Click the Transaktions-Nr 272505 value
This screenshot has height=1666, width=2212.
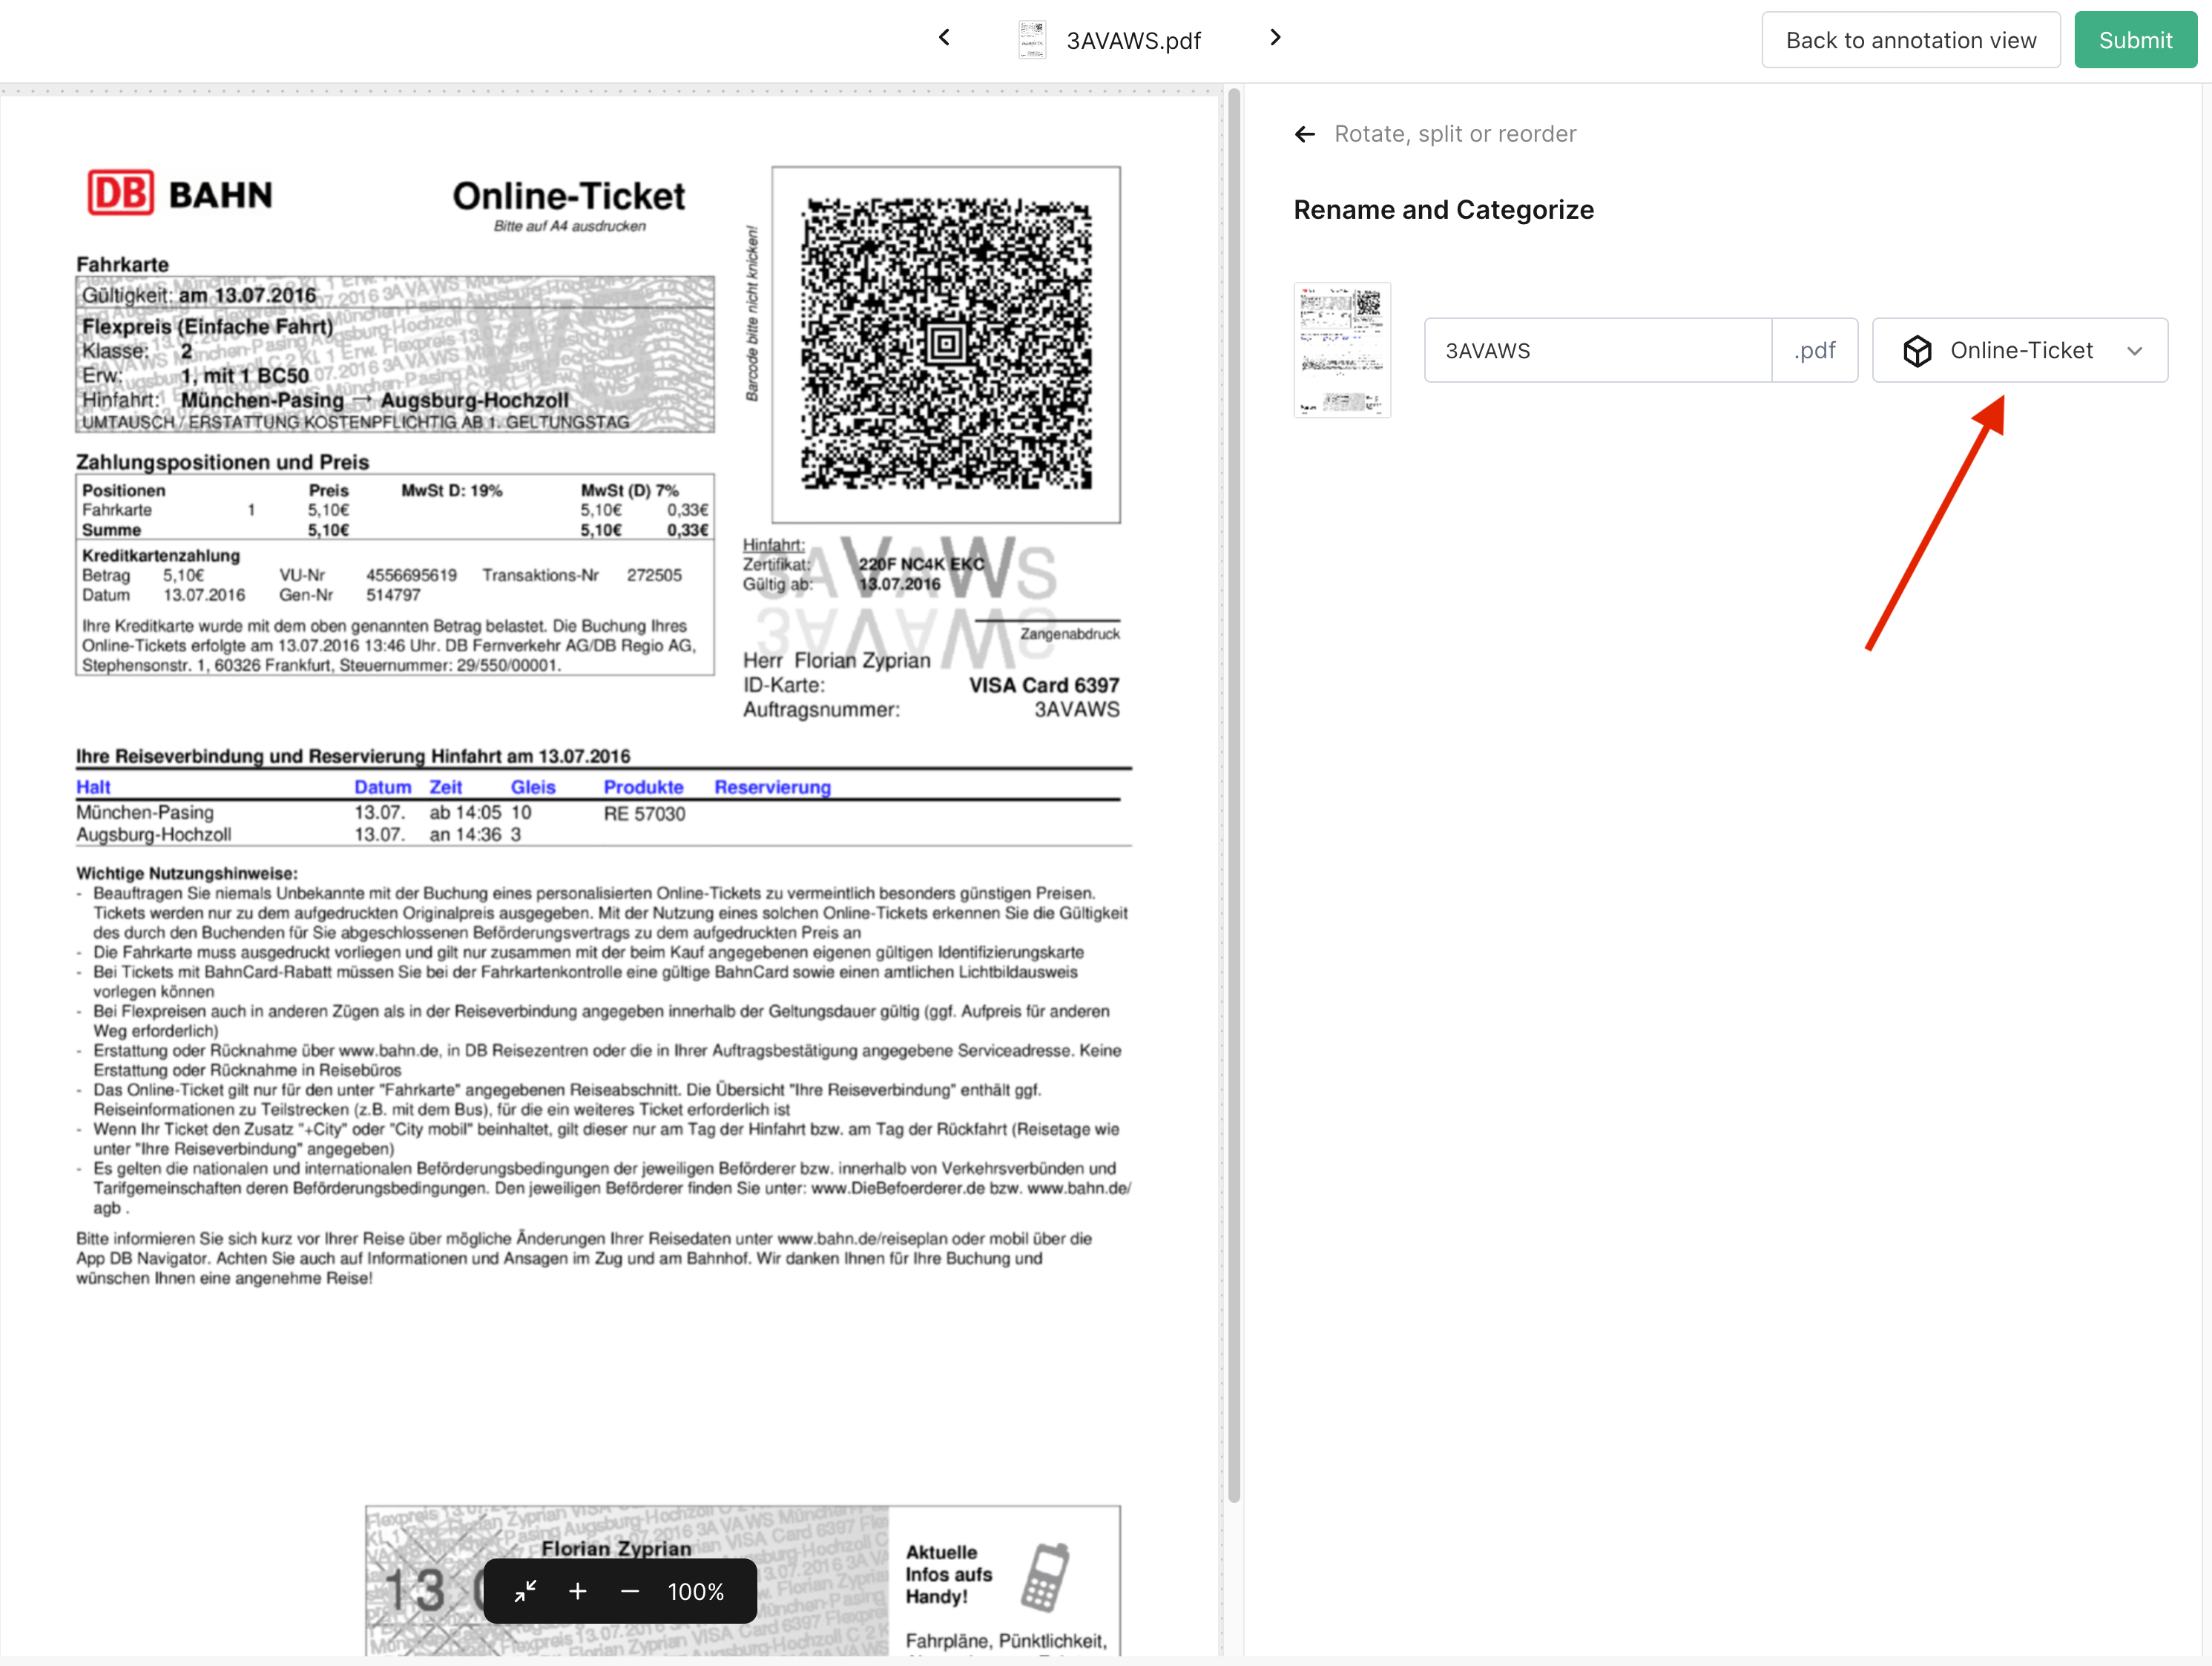click(654, 575)
